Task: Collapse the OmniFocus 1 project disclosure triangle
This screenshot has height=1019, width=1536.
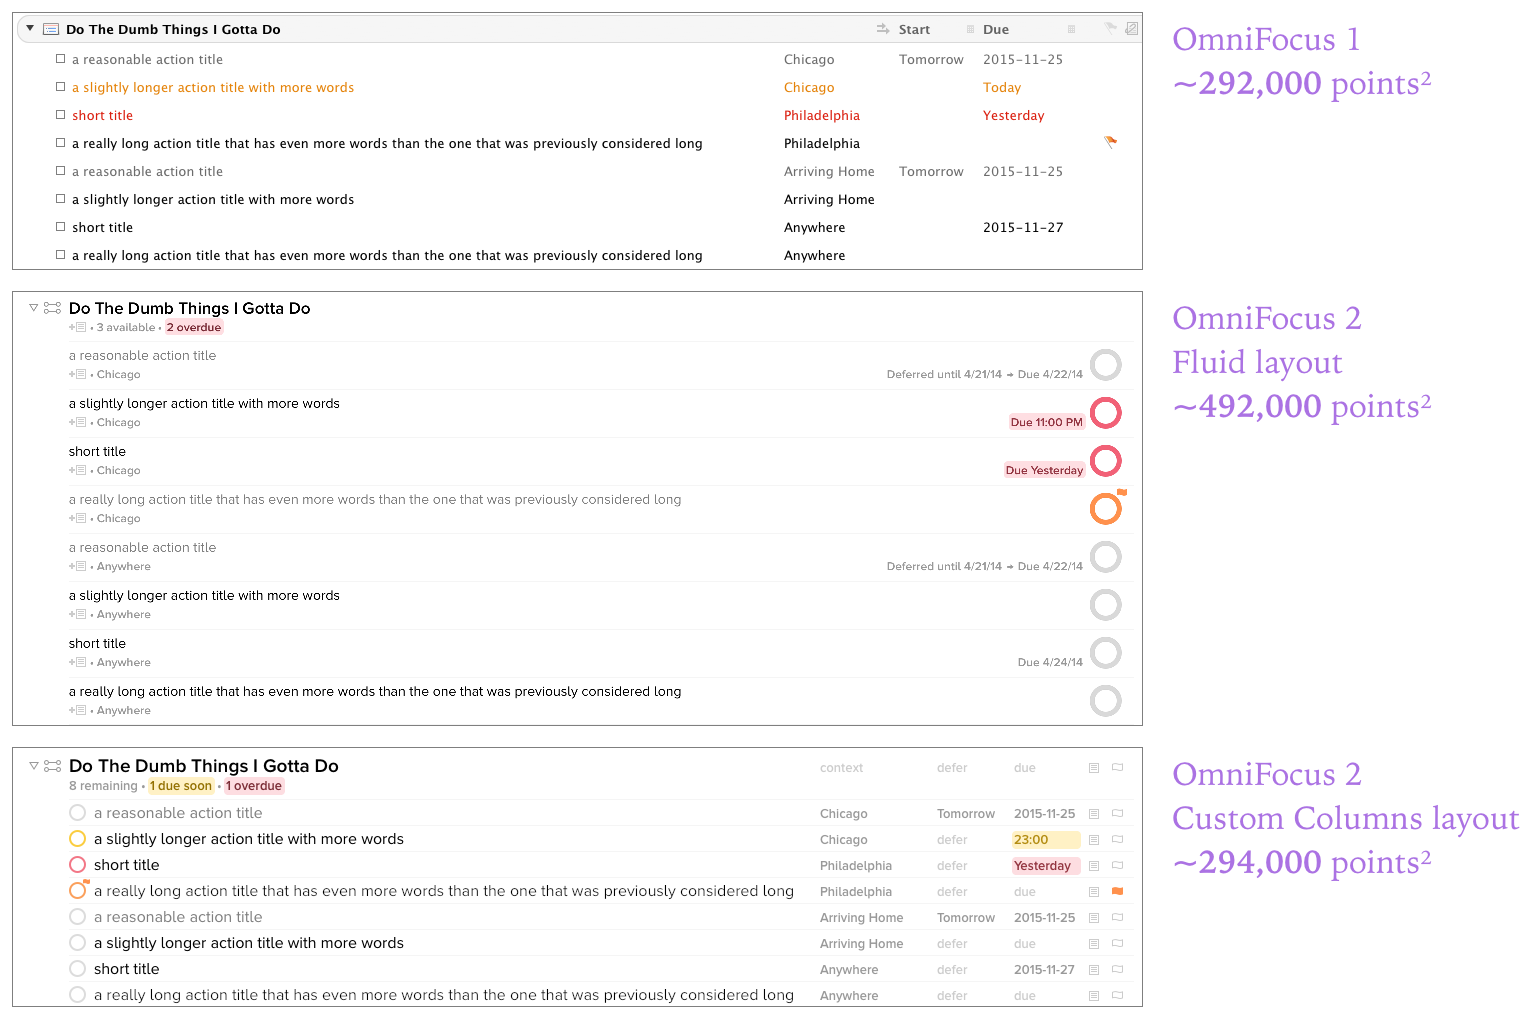Action: [x=30, y=28]
